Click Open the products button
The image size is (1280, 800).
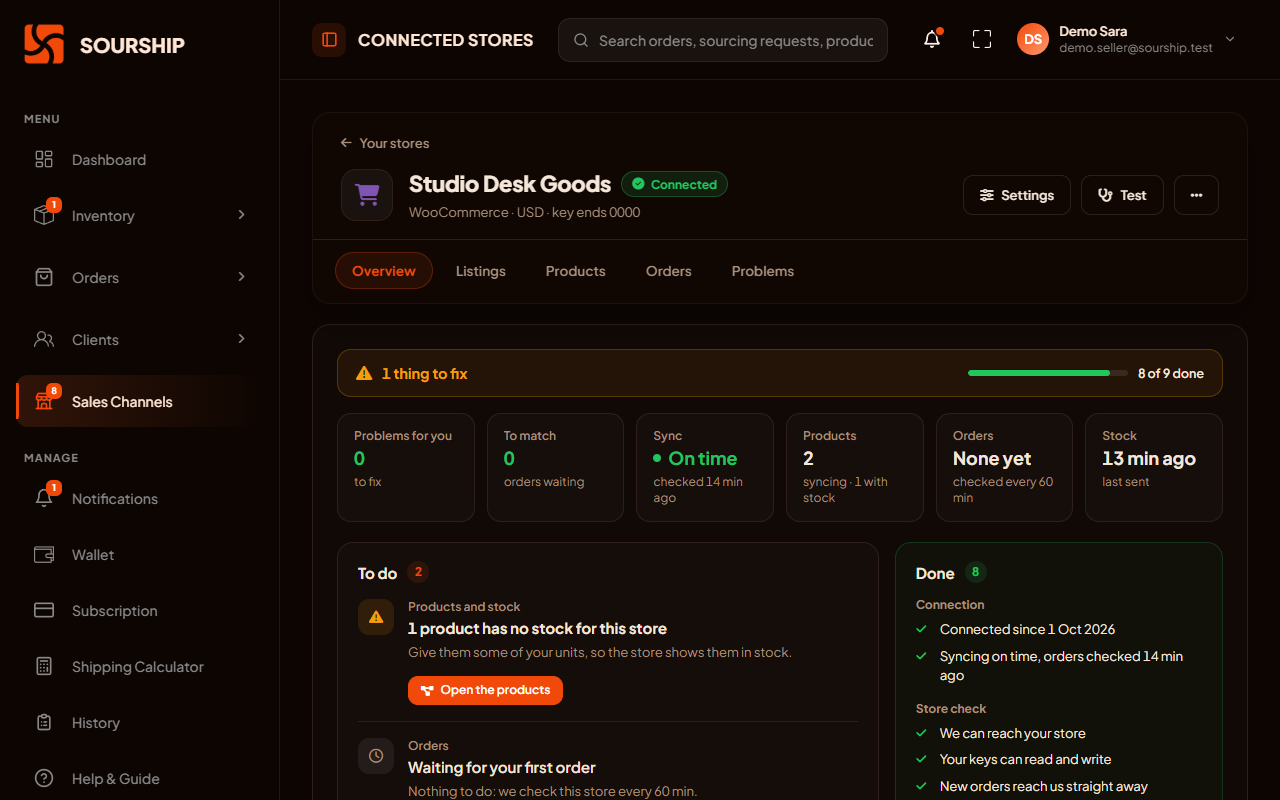[x=485, y=690]
